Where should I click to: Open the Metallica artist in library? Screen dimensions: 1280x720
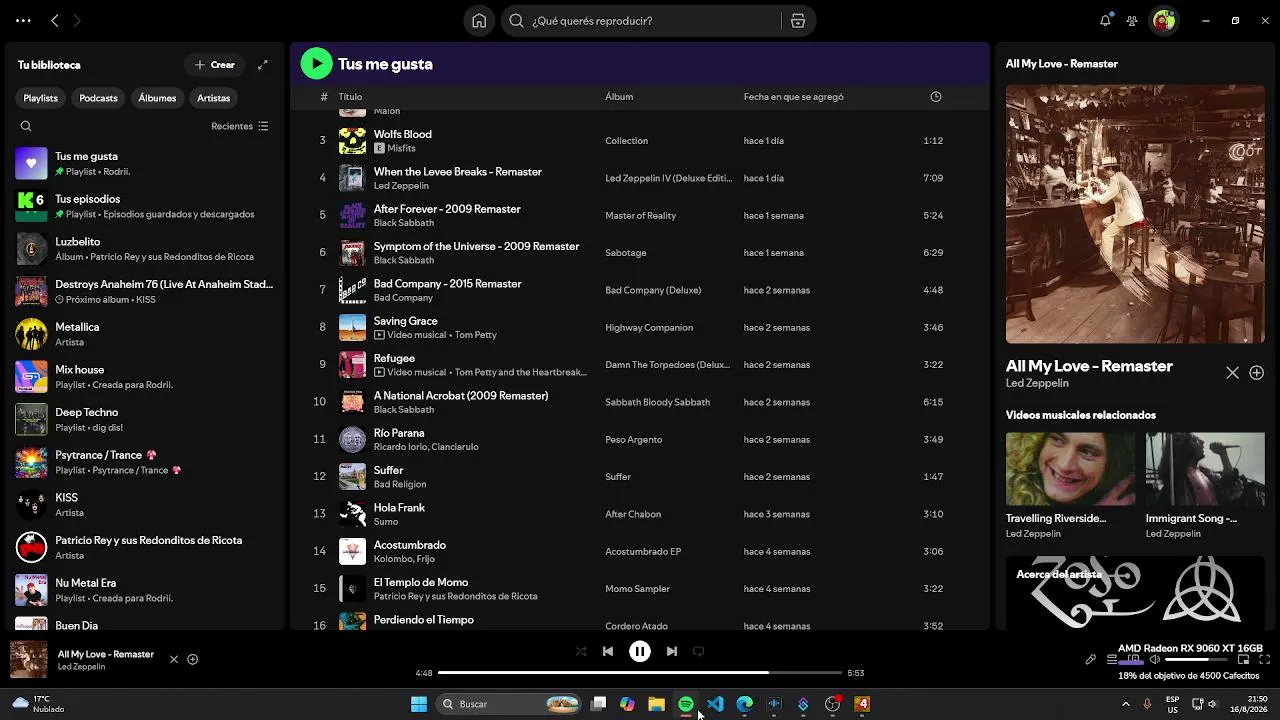coord(144,334)
